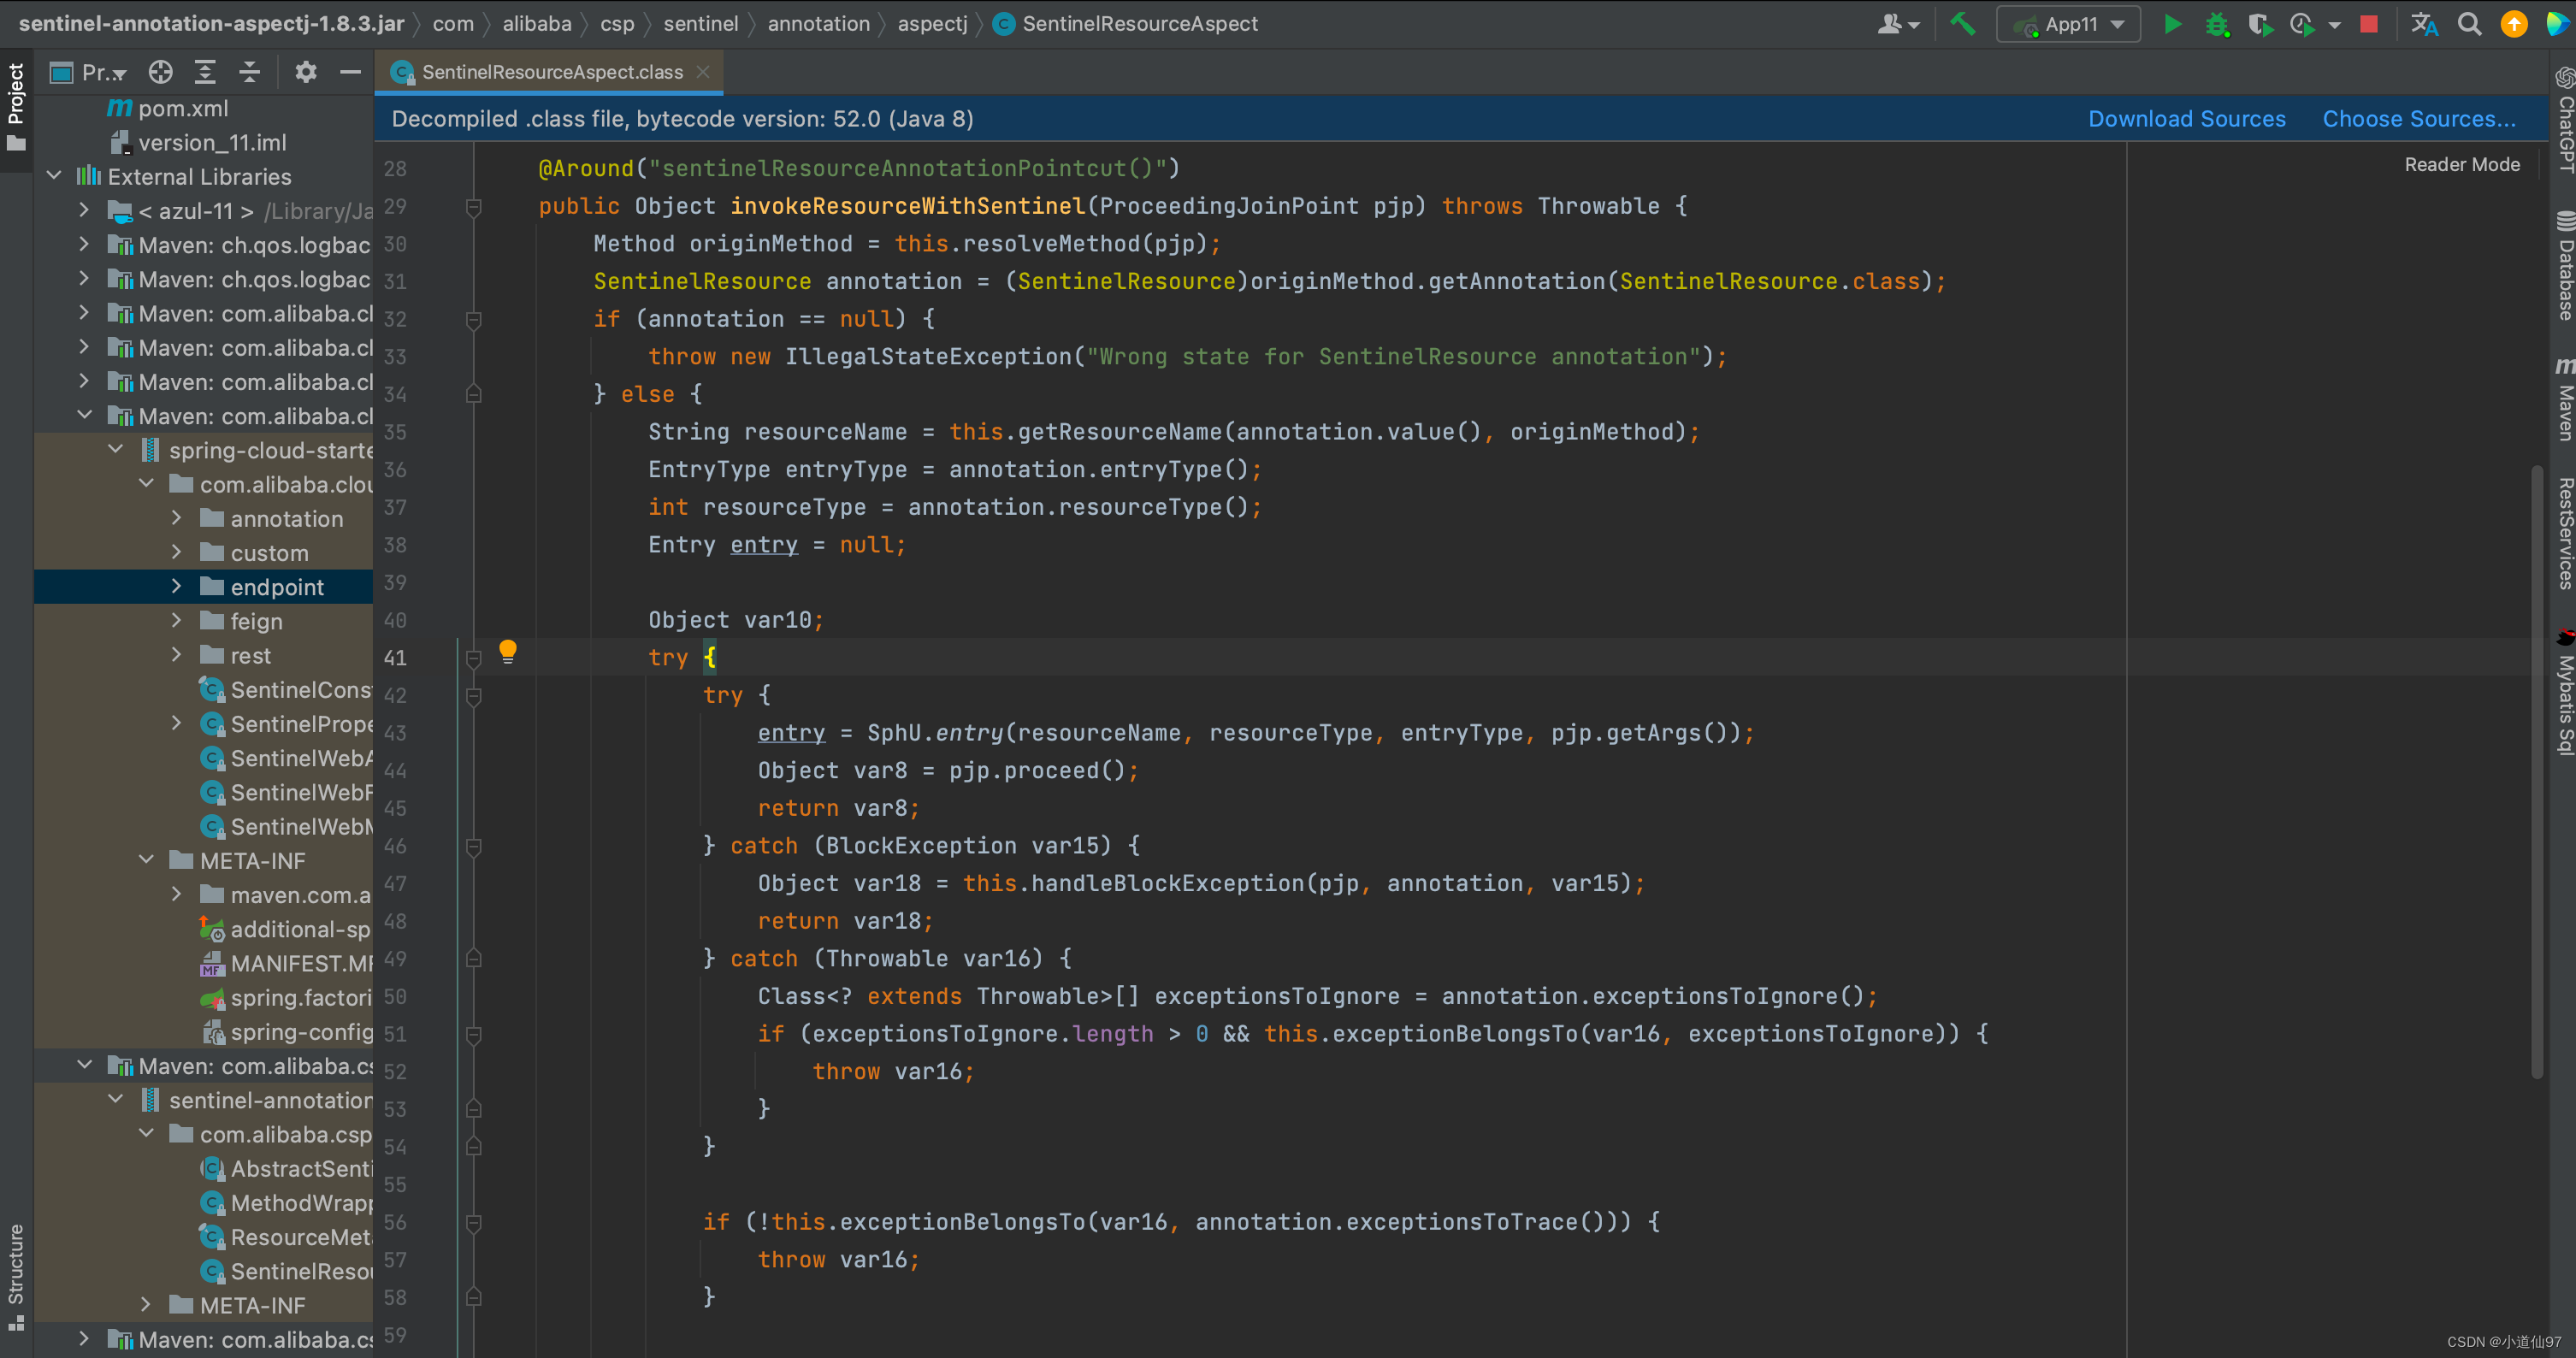Select the MethodWrapp class in tree

[300, 1203]
